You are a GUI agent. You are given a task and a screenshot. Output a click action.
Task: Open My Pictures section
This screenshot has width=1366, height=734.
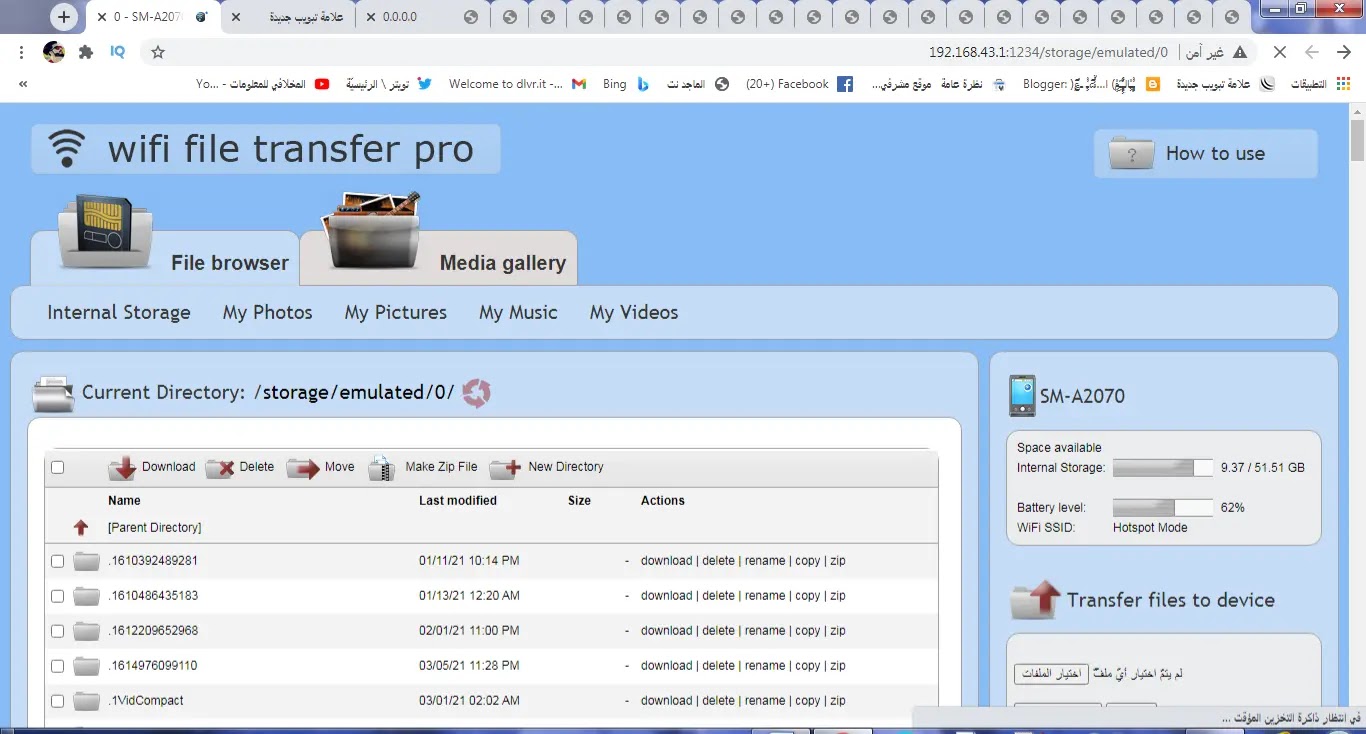[x=396, y=313]
